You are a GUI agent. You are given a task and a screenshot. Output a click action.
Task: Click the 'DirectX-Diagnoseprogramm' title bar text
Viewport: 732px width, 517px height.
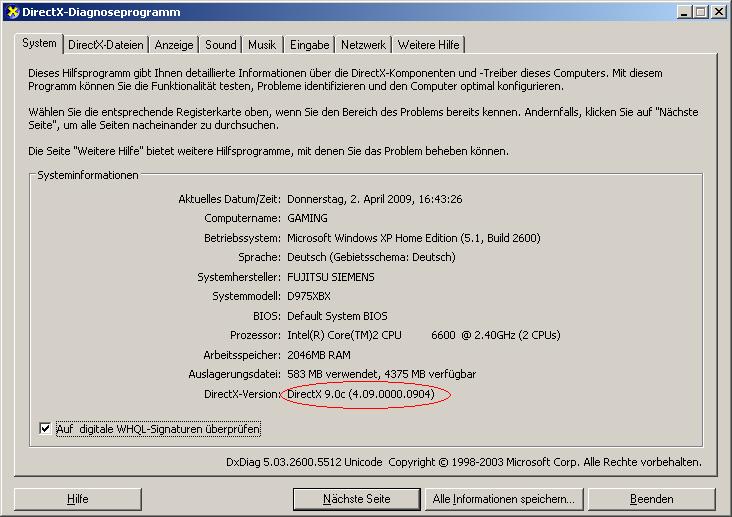point(101,12)
